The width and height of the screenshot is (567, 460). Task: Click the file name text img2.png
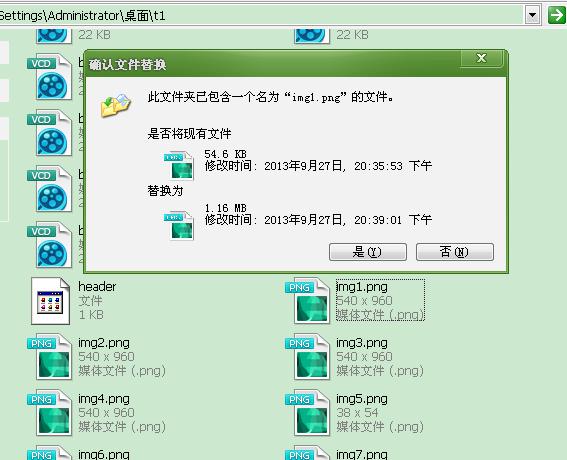tap(104, 343)
